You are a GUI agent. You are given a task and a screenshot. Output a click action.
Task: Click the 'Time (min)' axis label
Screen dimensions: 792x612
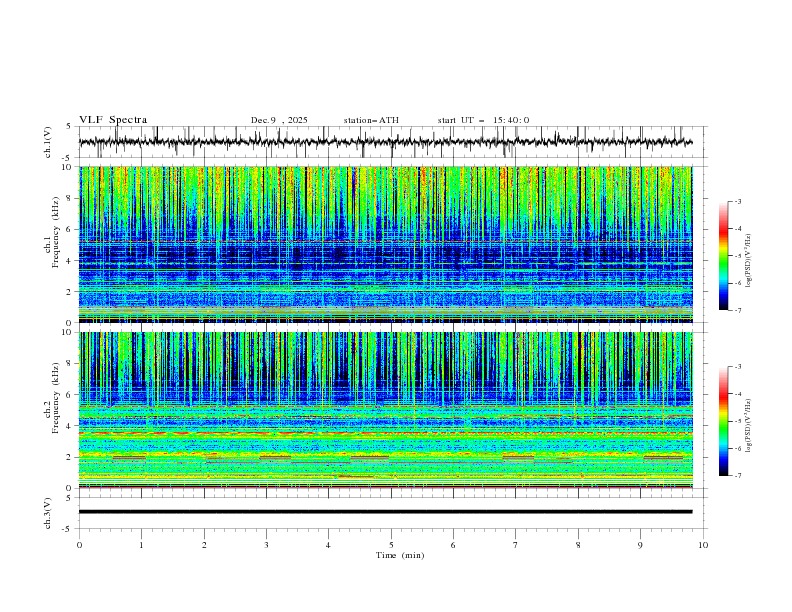coord(400,555)
